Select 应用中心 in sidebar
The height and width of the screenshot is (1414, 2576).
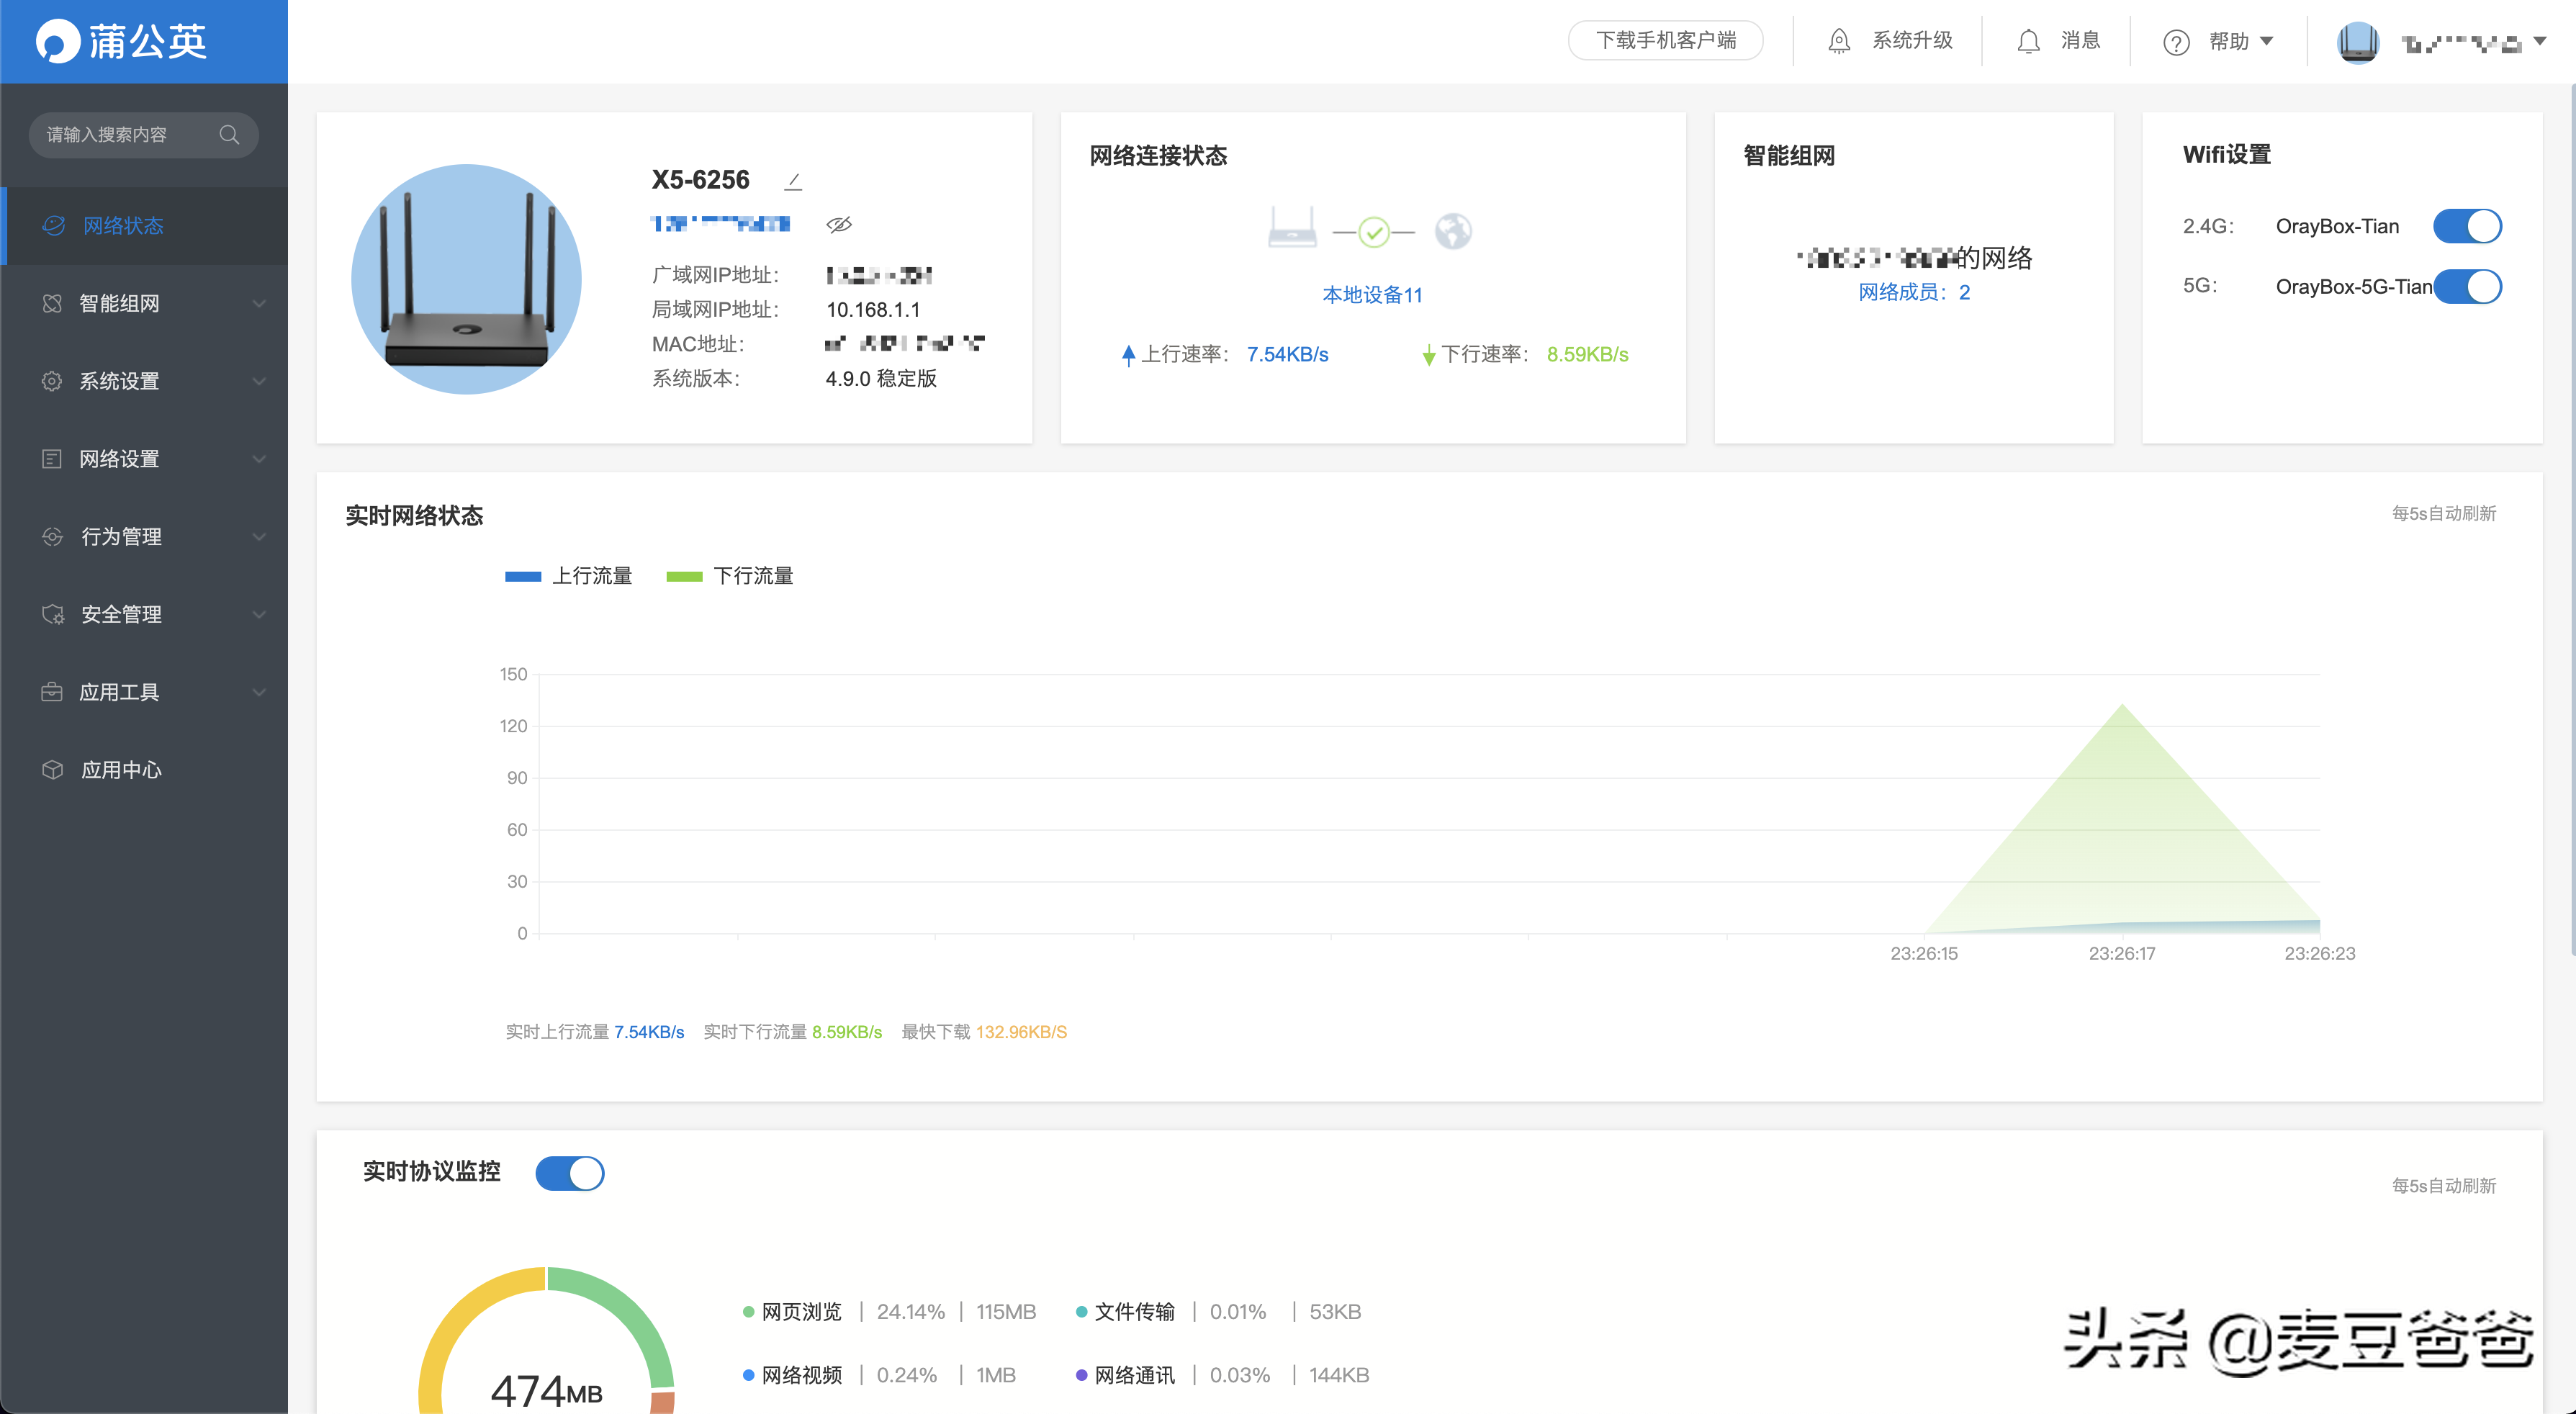click(144, 770)
